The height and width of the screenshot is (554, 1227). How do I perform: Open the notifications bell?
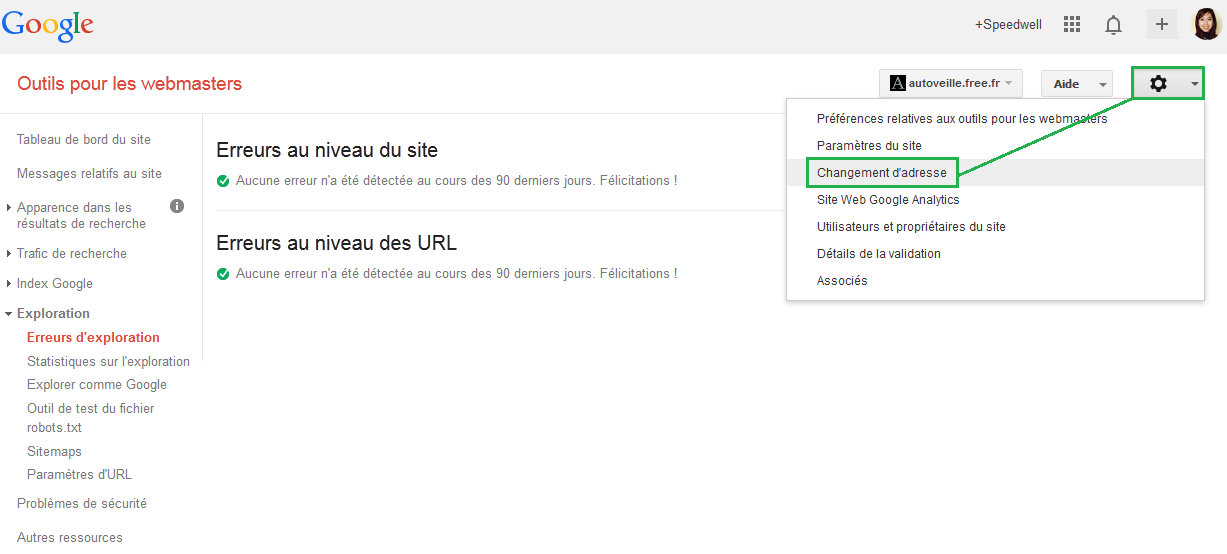coord(1113,25)
